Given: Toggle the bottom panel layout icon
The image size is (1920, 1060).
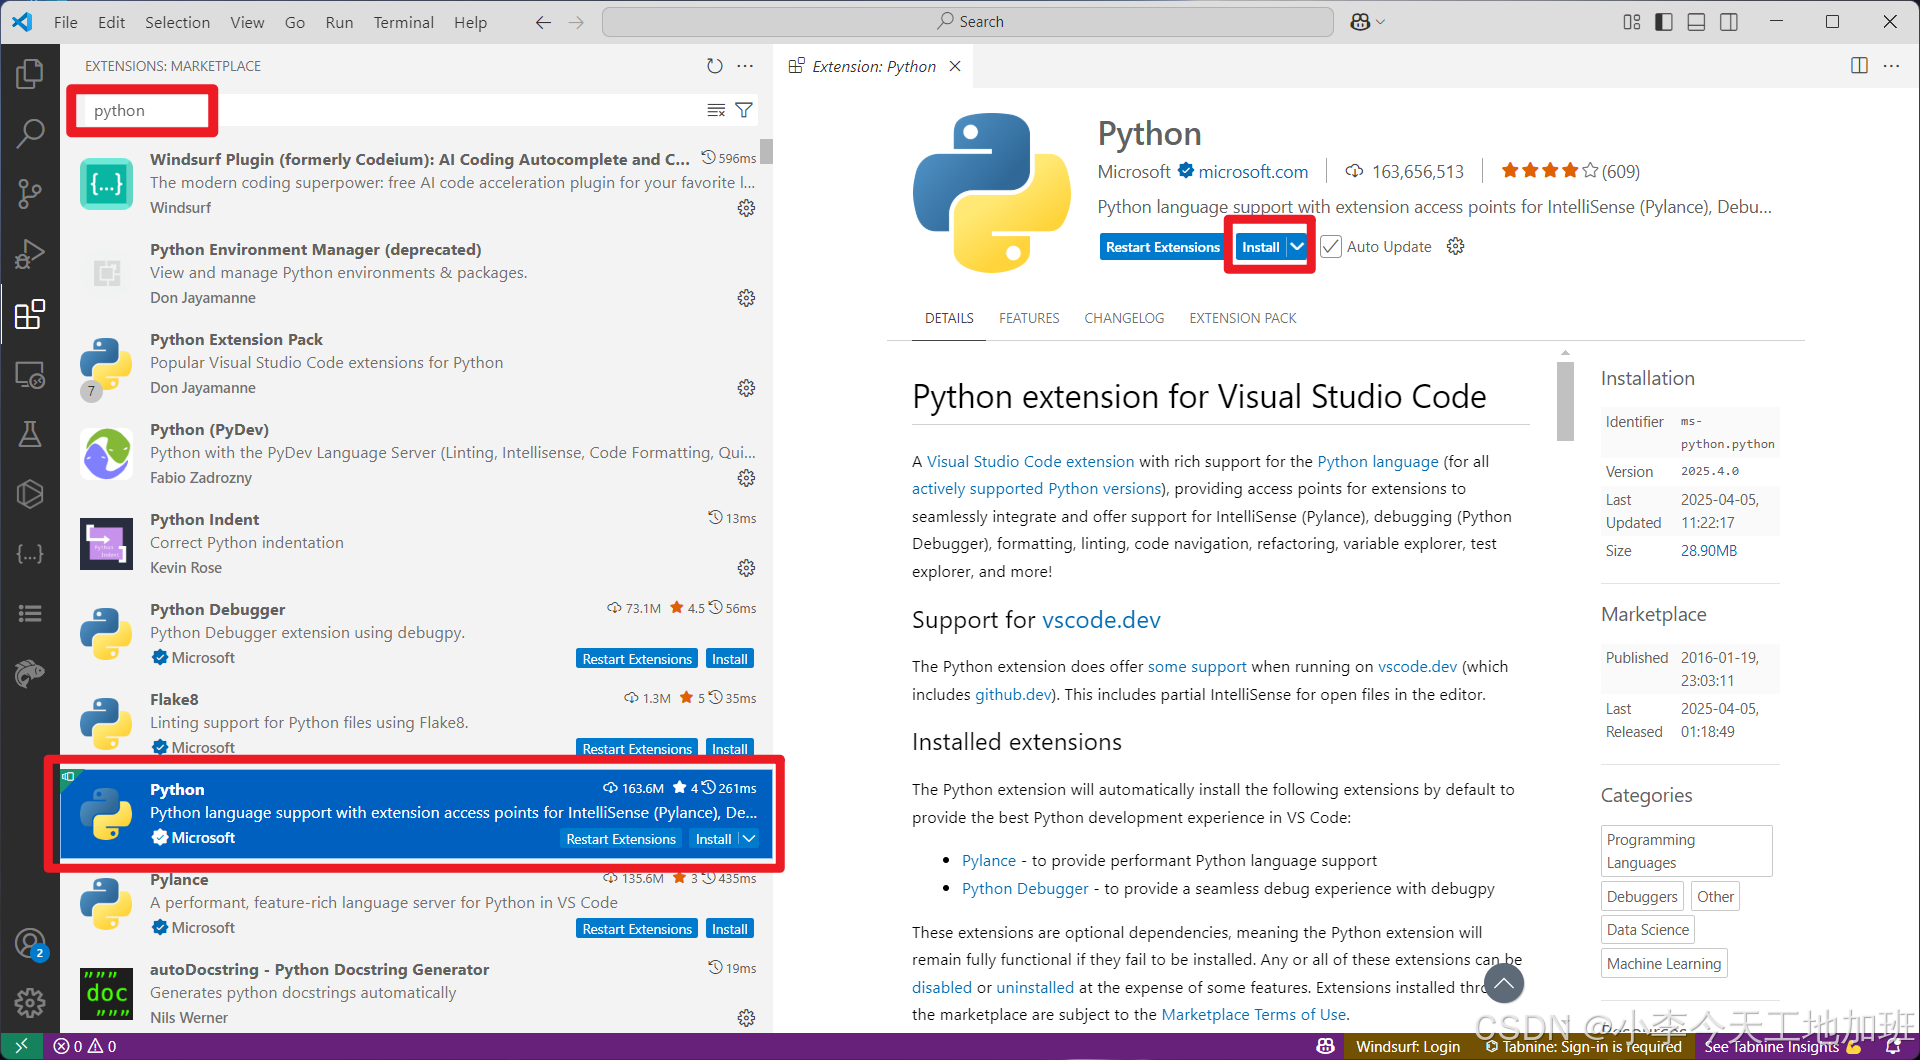Looking at the screenshot, I should 1696,22.
